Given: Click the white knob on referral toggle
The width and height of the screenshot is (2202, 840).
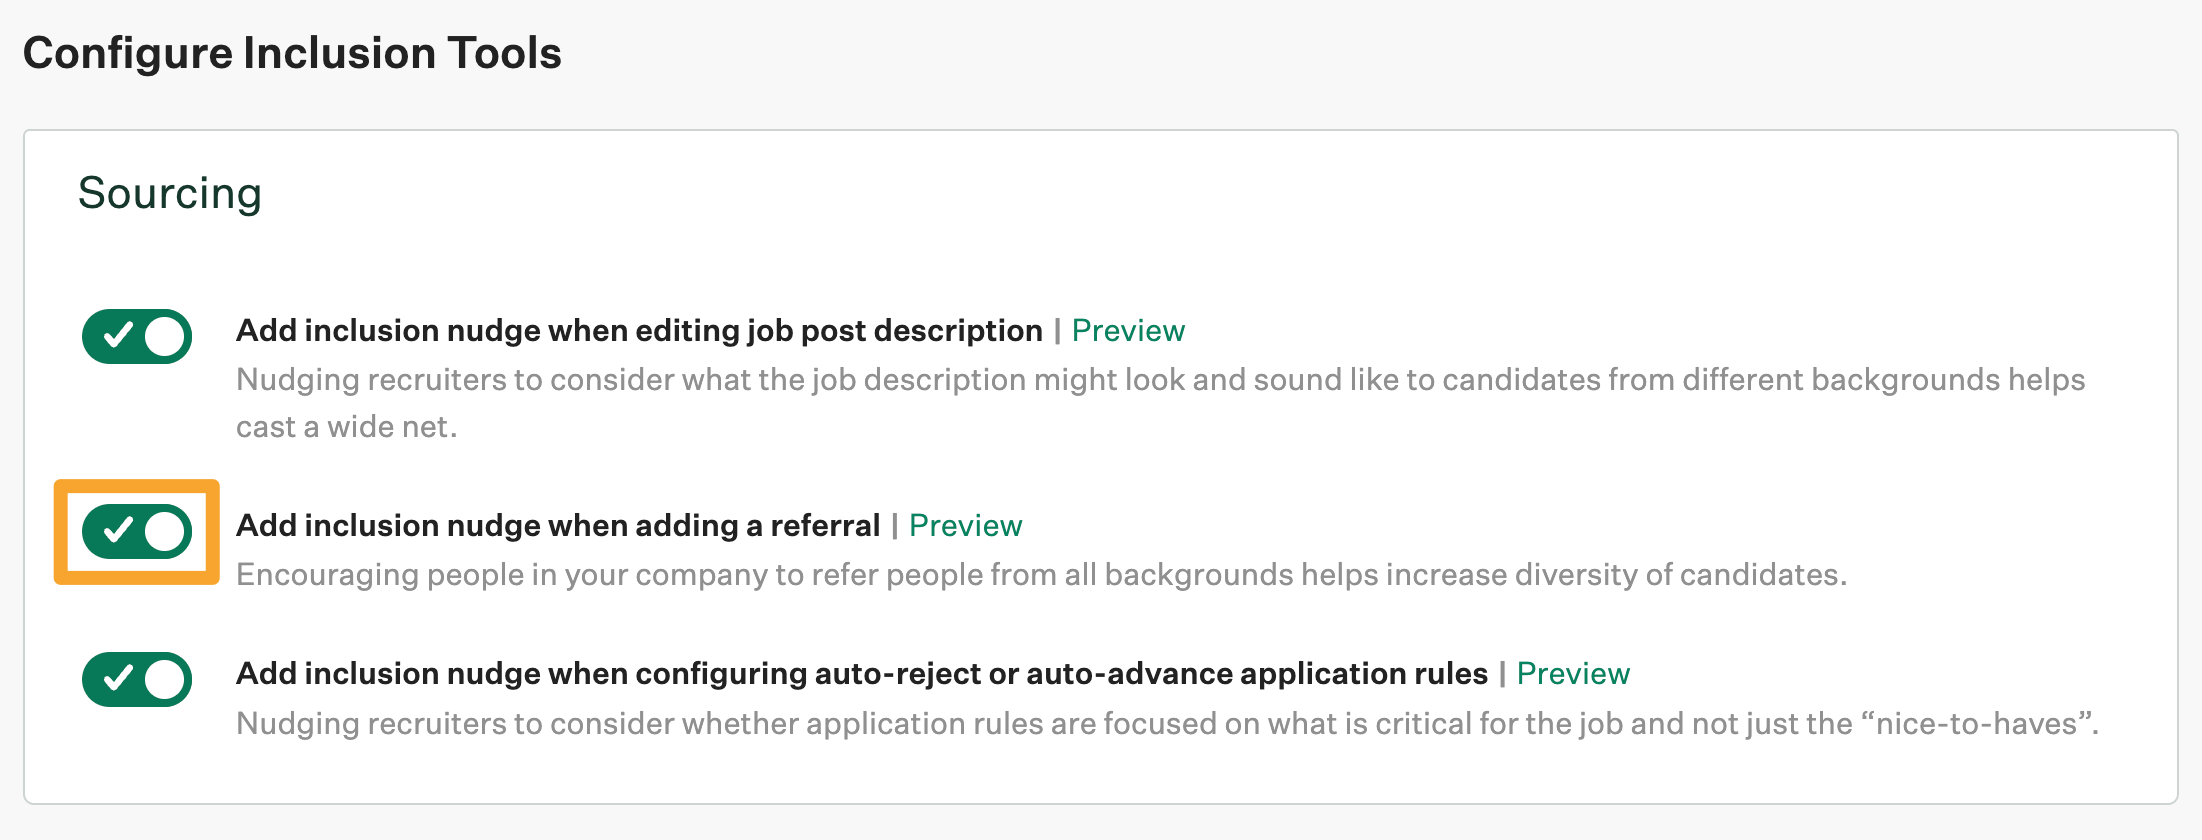Looking at the screenshot, I should click(165, 531).
